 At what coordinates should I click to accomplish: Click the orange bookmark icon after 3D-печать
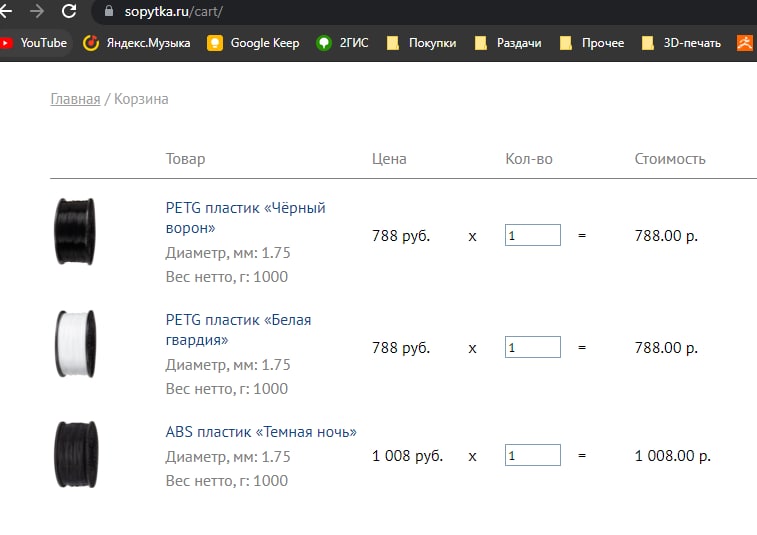pos(745,43)
